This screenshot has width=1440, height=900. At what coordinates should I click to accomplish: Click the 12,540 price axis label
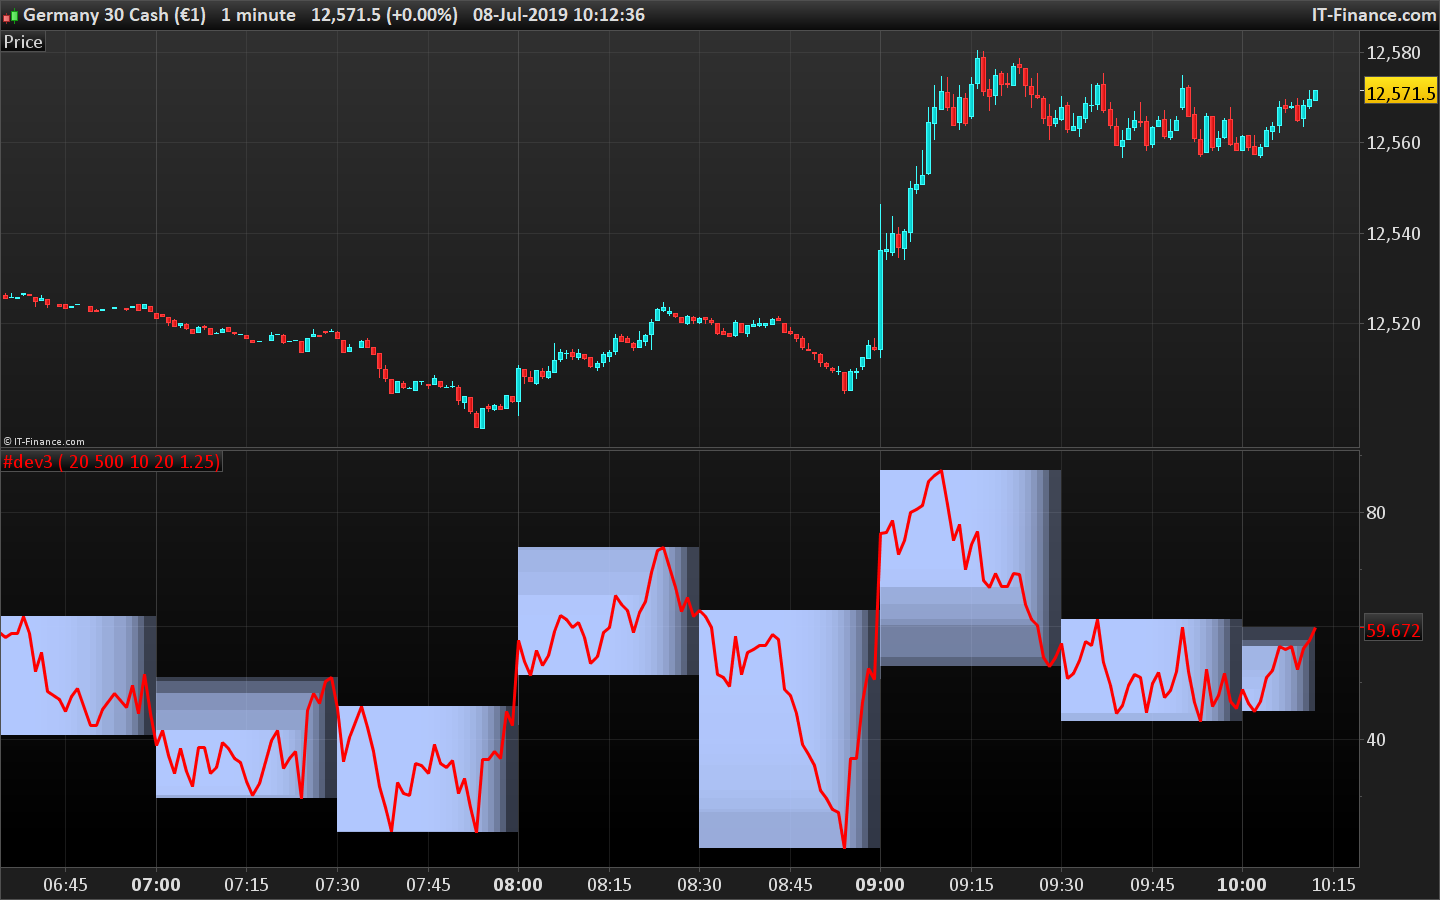(1393, 234)
